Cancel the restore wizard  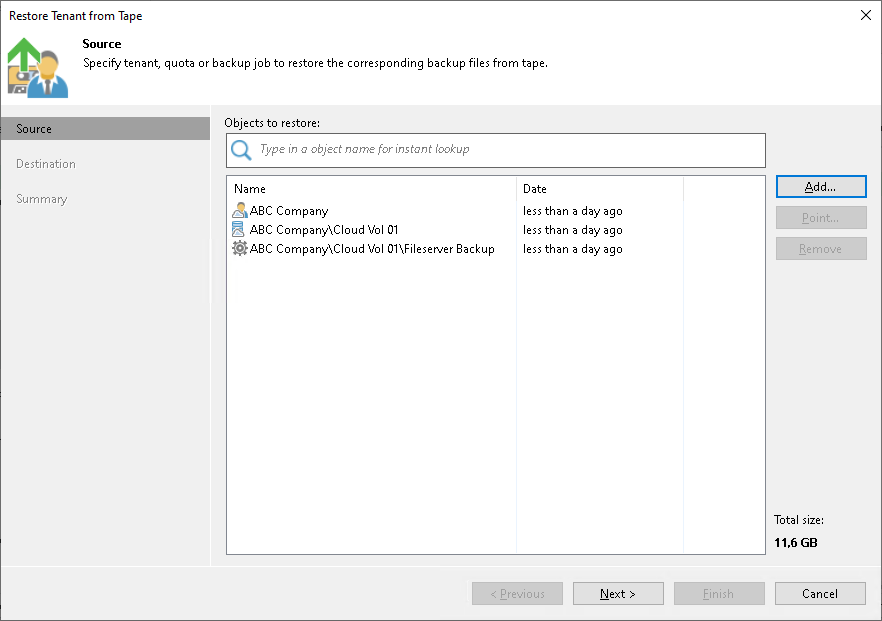820,593
